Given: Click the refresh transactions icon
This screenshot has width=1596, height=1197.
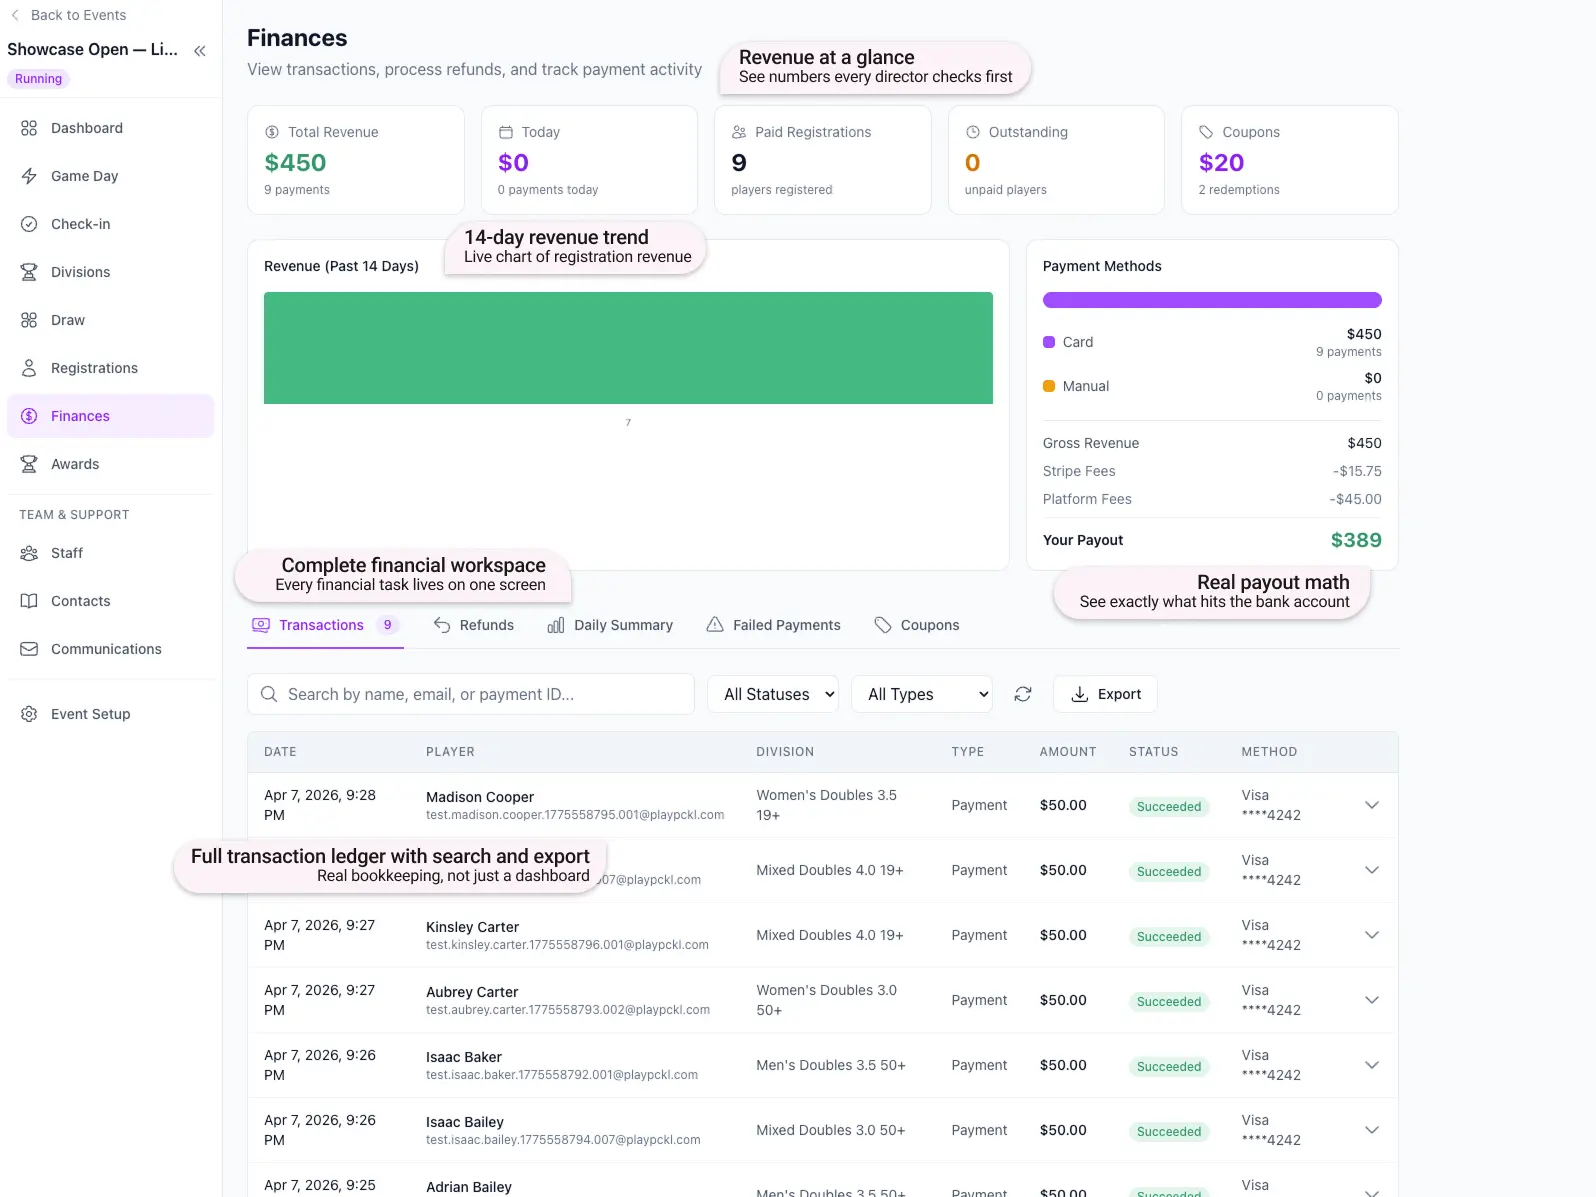Looking at the screenshot, I should click(1022, 694).
